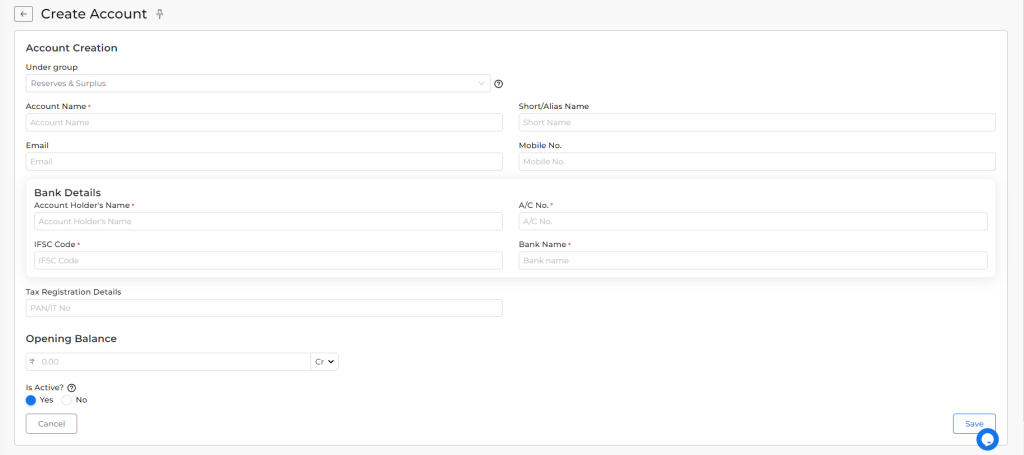Viewport: 1024px width, 455px height.
Task: Click the A/C No. input field
Action: pos(753,221)
